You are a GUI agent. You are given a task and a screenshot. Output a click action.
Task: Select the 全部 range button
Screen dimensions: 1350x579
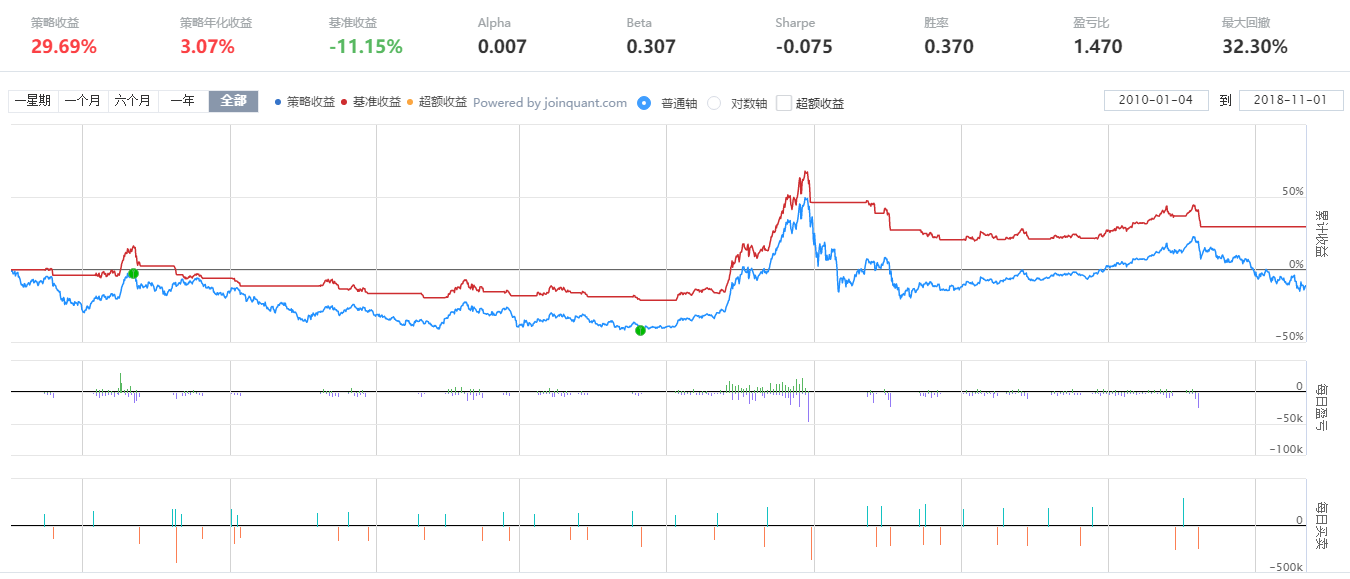(x=233, y=101)
